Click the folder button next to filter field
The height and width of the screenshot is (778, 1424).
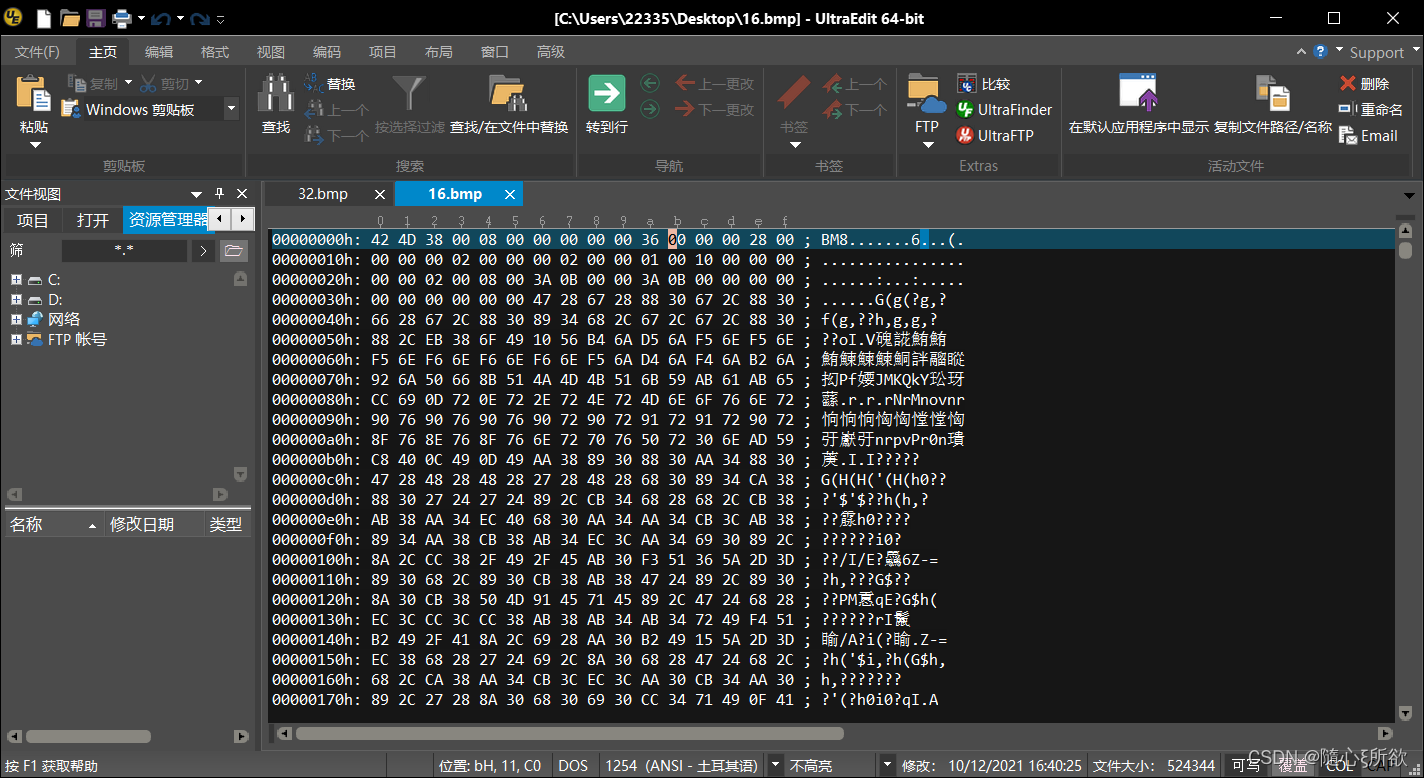[233, 251]
